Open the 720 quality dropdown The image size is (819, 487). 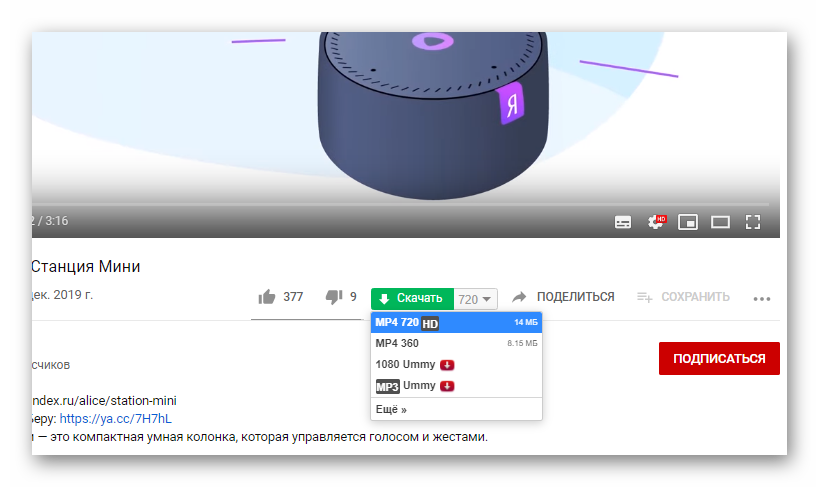(x=475, y=299)
